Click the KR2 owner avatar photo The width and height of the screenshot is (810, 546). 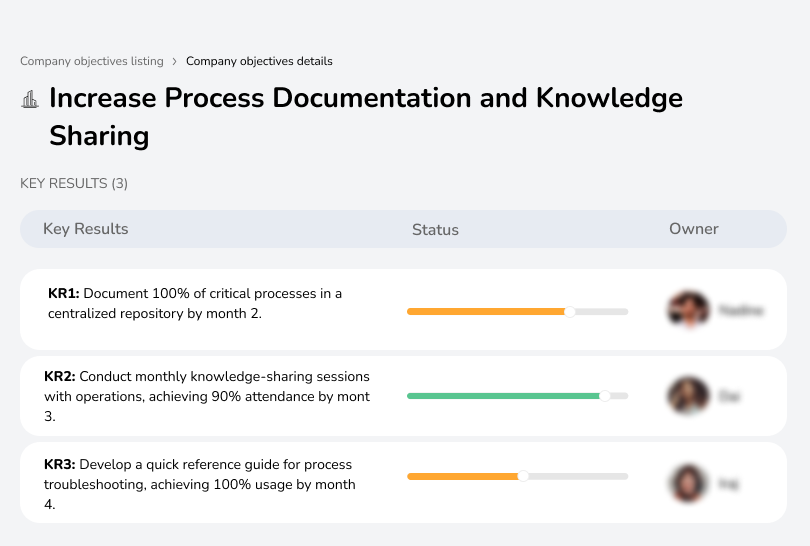688,396
